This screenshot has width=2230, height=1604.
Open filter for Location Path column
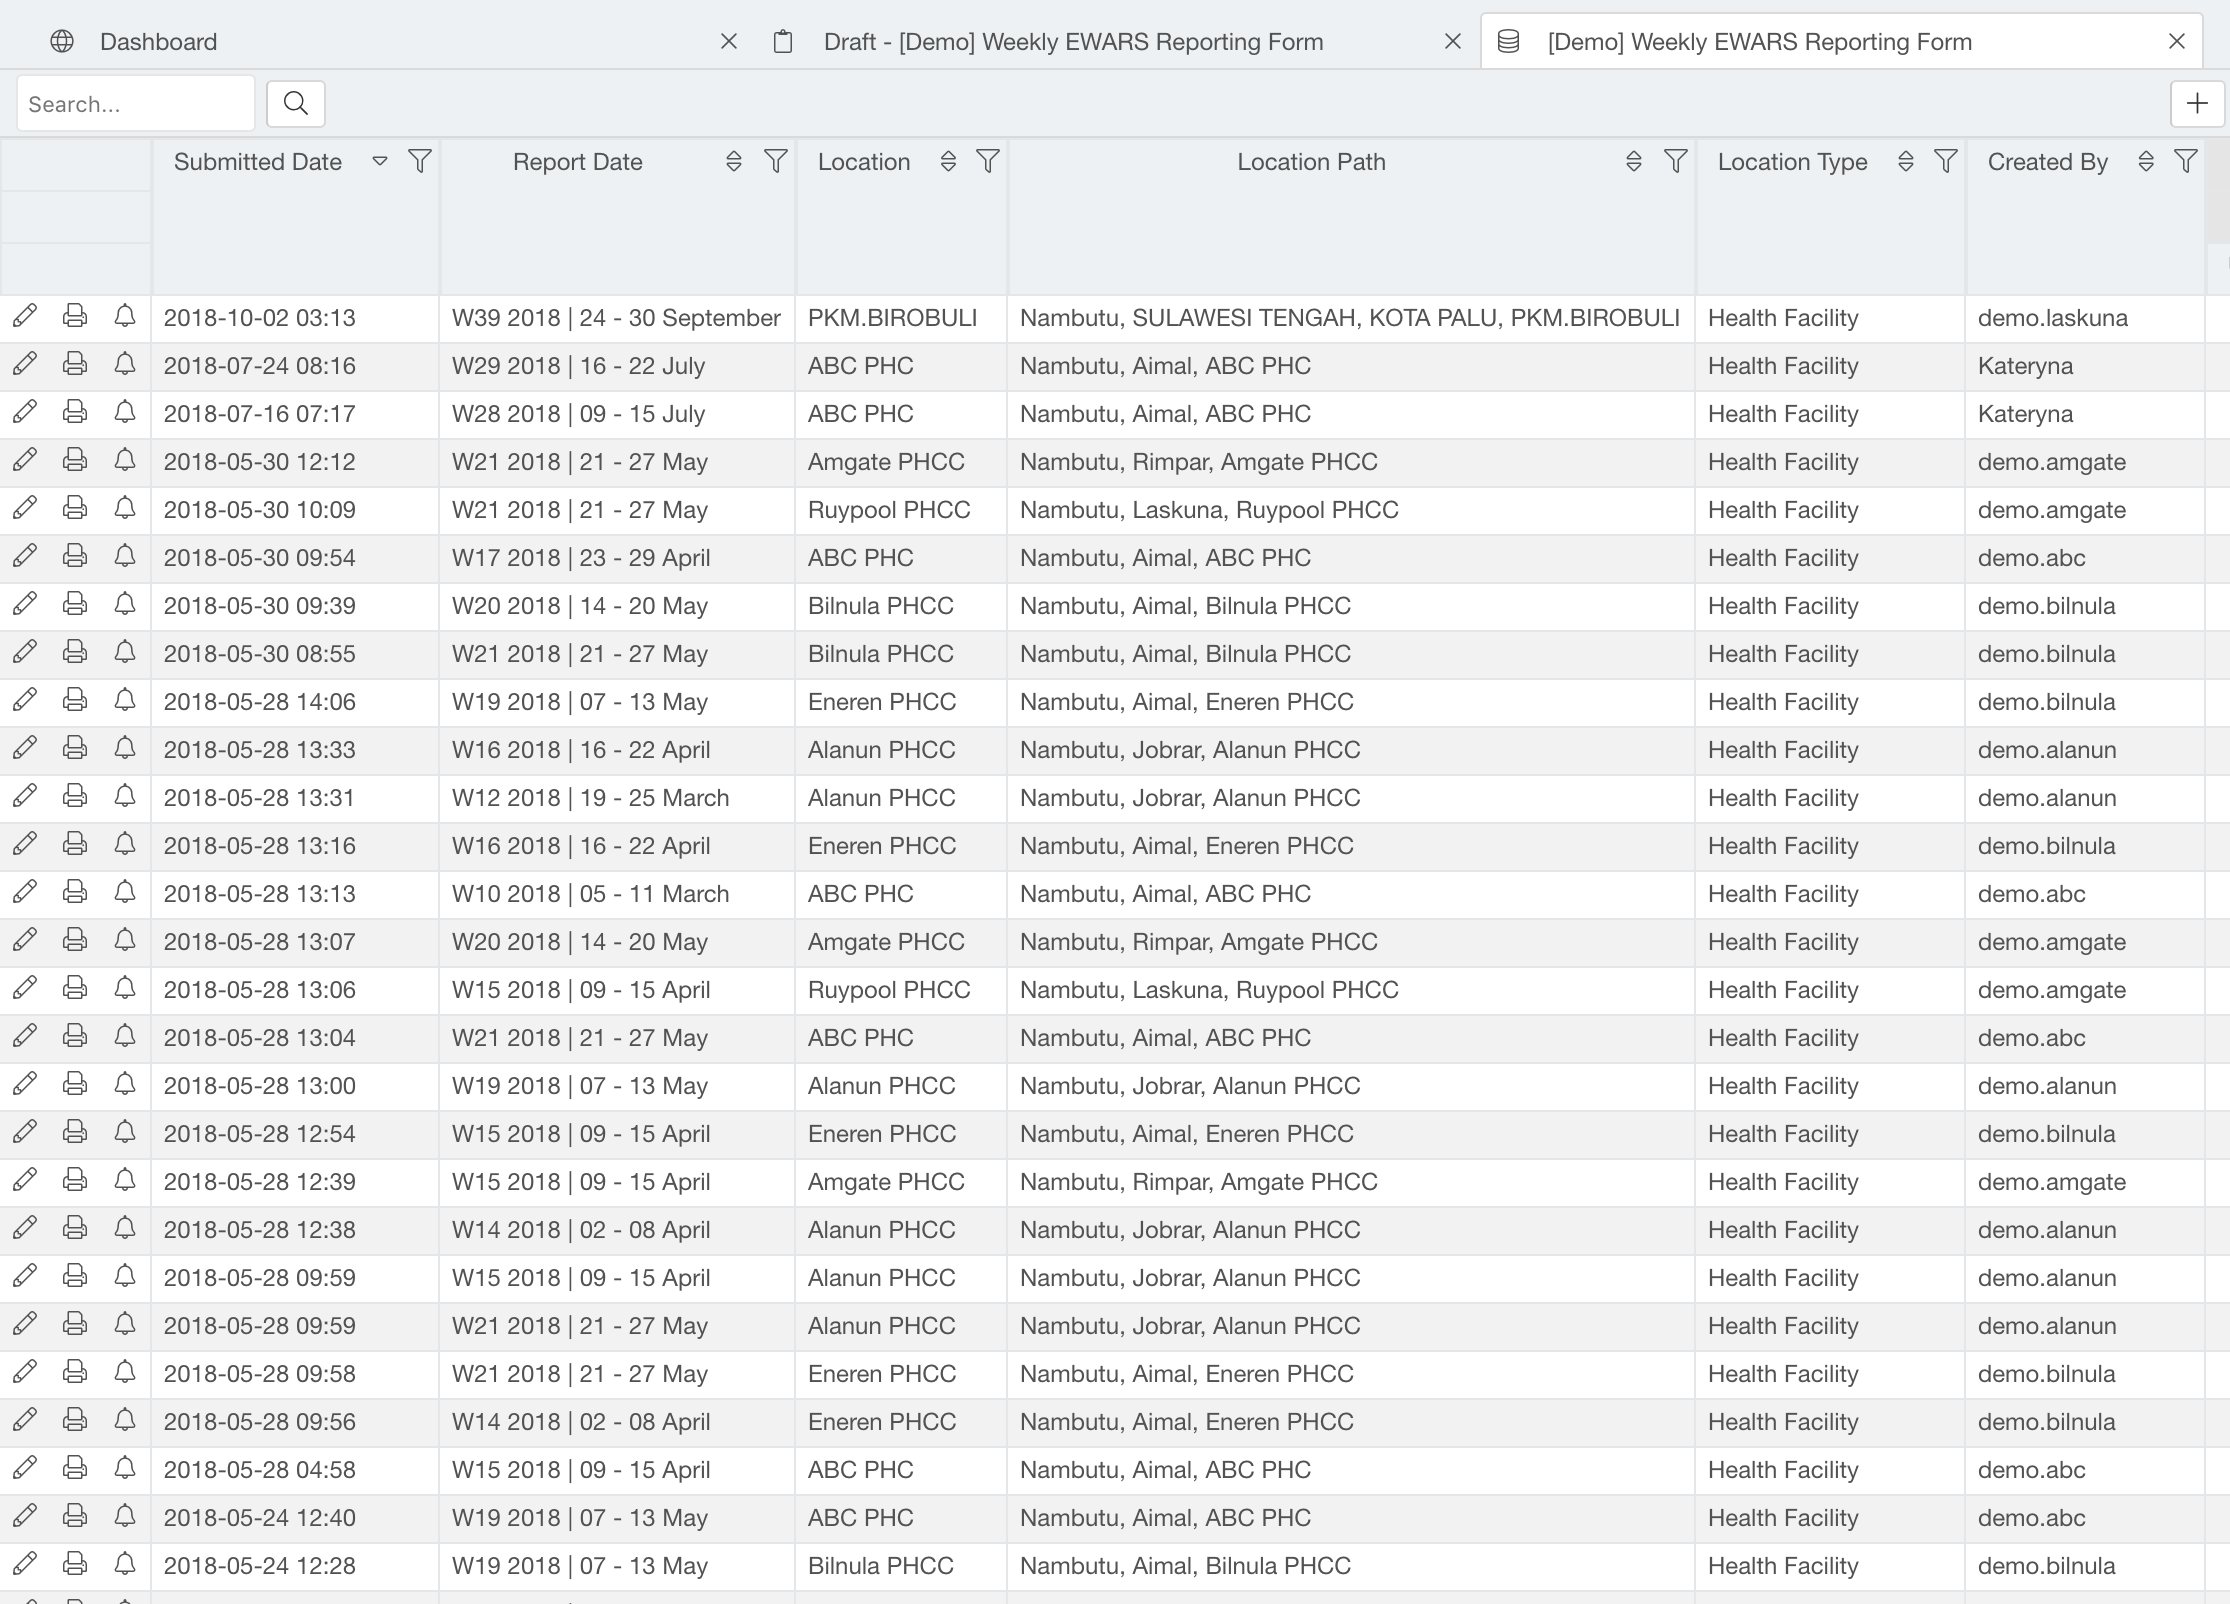[1676, 162]
